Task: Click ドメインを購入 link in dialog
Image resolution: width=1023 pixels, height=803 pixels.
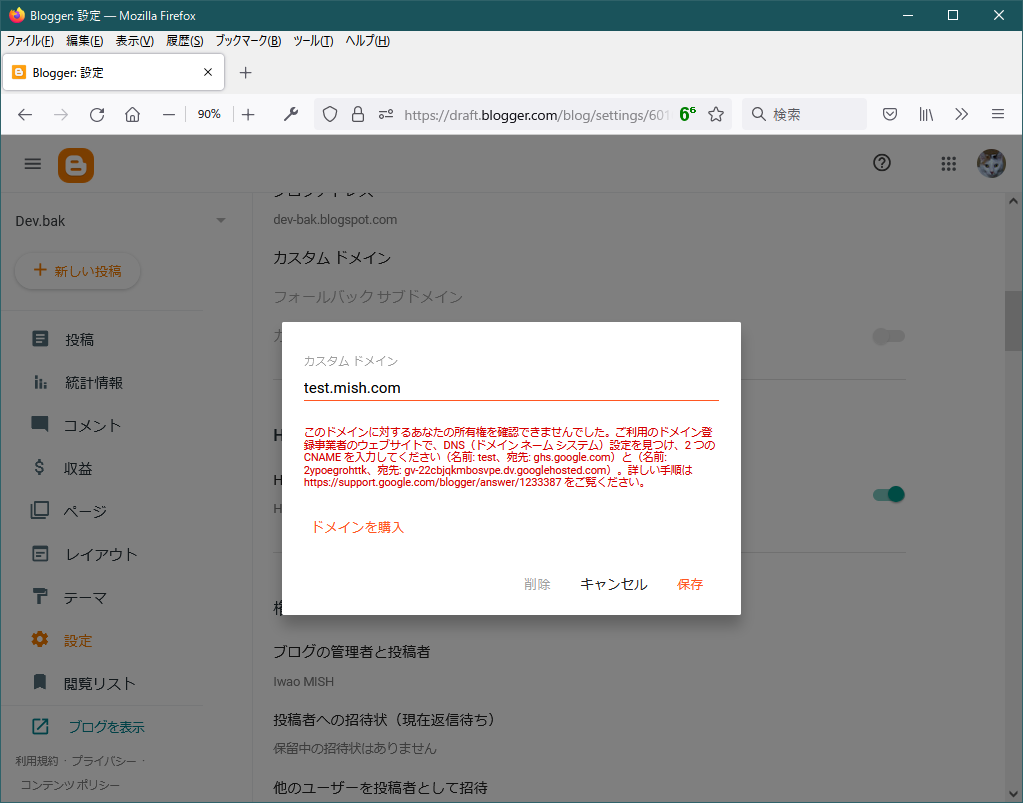Action: (358, 527)
